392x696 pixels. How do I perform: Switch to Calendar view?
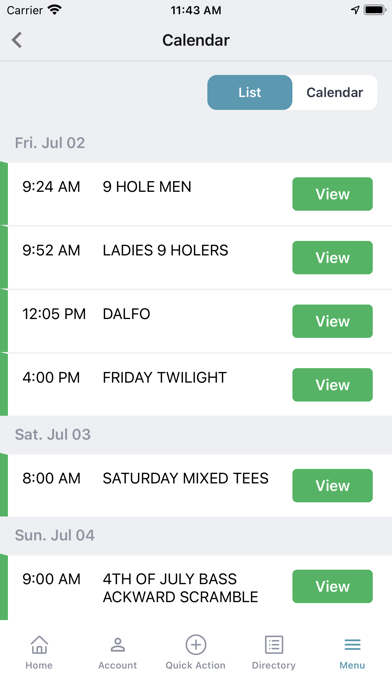[335, 92]
